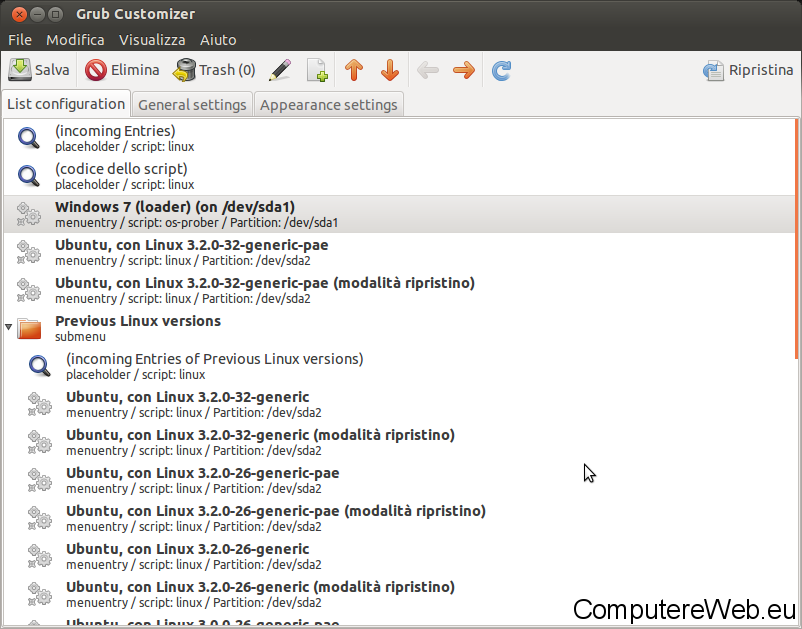The height and width of the screenshot is (629, 802).
Task: Open the Aiuto menu
Action: [218, 40]
